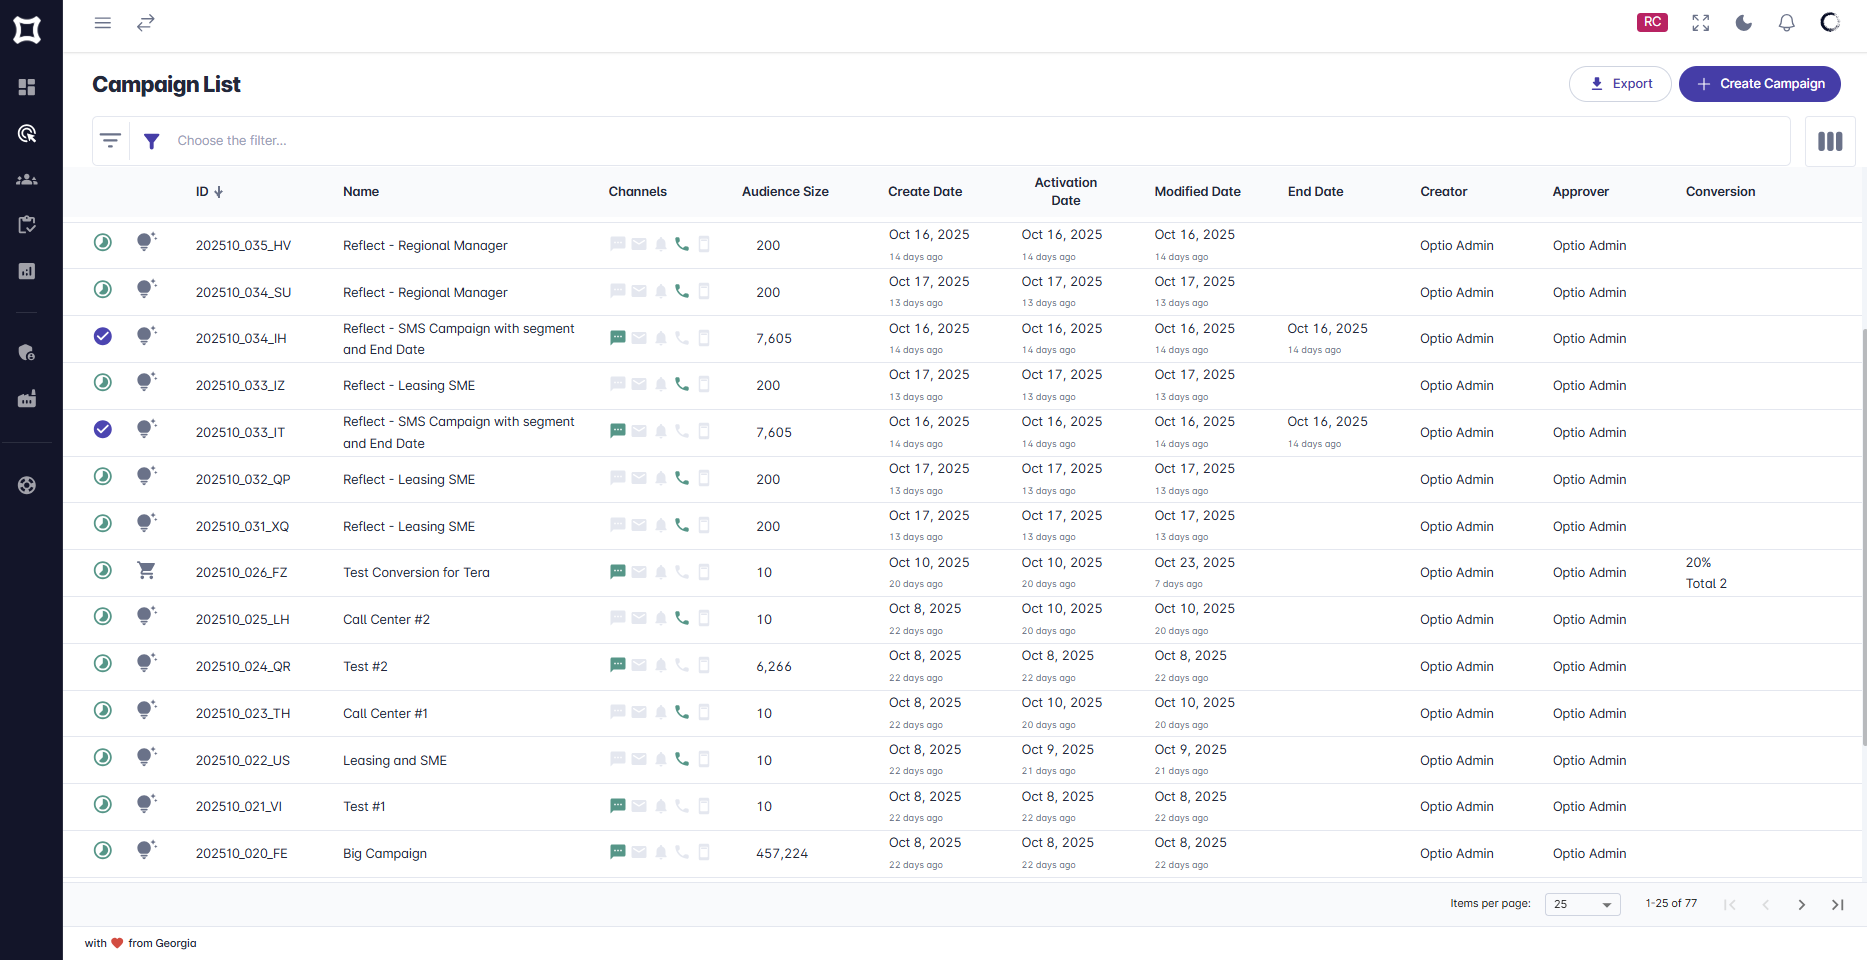Click the Export button
Viewport: 1867px width, 960px height.
pyautogui.click(x=1620, y=83)
